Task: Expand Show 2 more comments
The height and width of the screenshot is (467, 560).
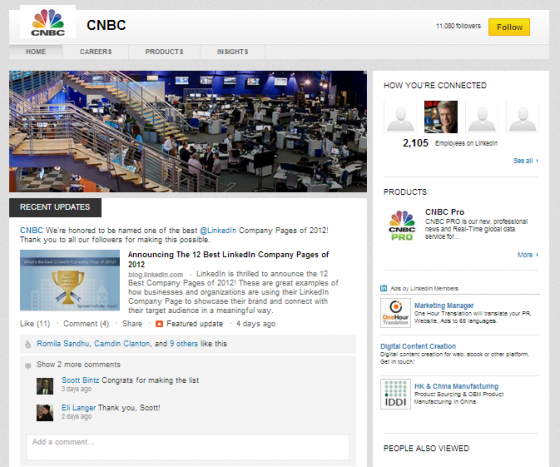Action: [79, 365]
